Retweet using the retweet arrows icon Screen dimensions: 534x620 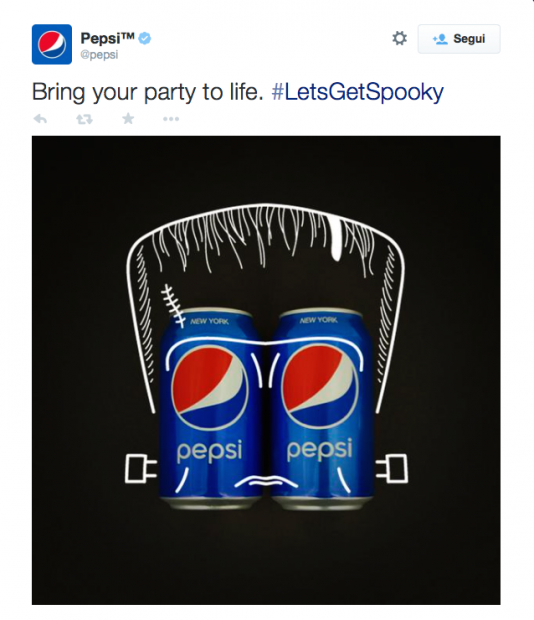point(84,119)
